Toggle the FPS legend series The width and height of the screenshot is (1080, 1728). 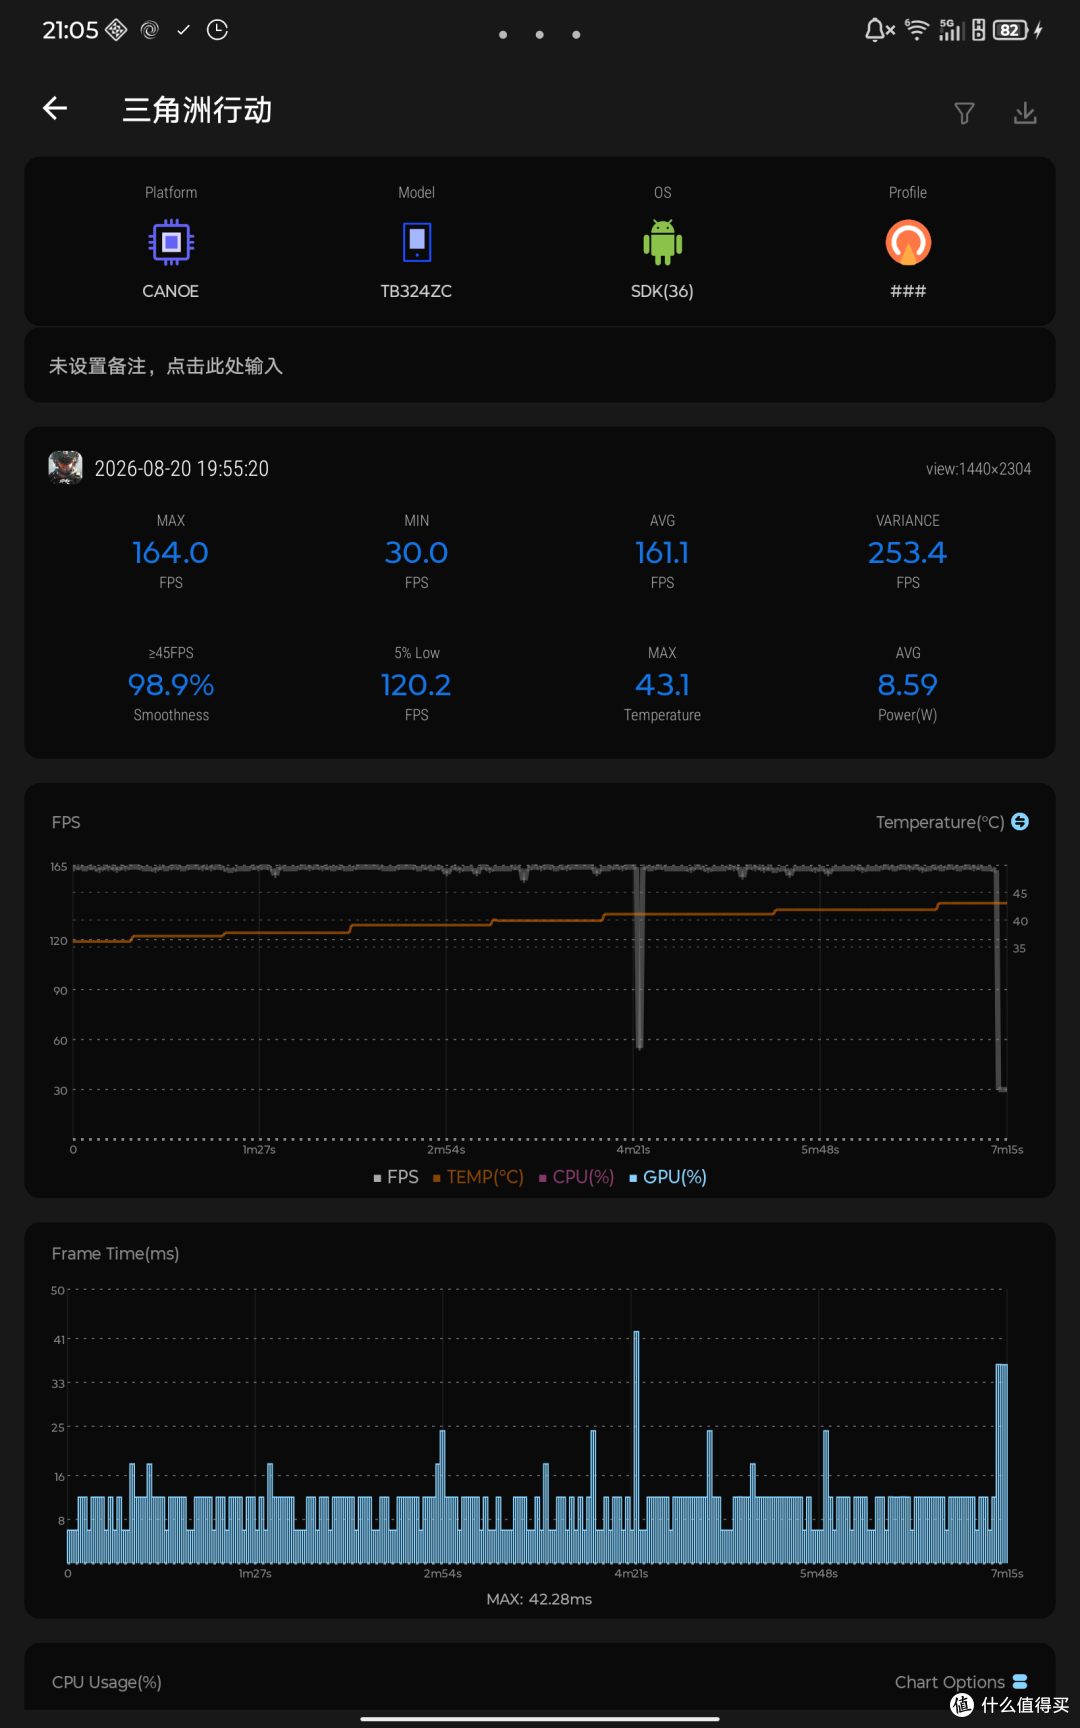[x=396, y=1177]
